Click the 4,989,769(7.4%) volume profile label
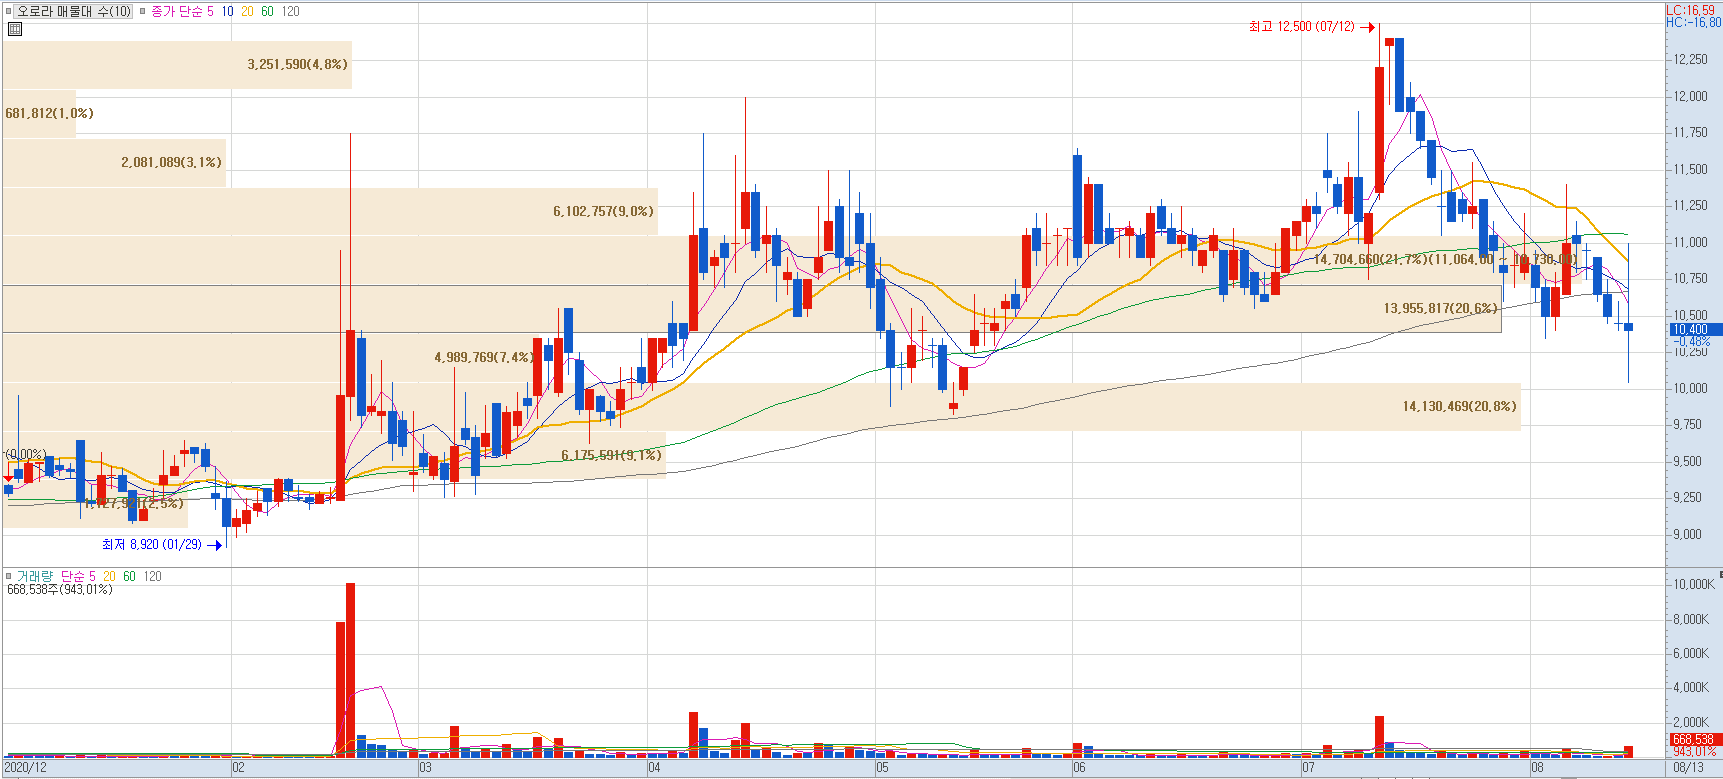Viewport: 1723px width, 779px height. coord(483,357)
